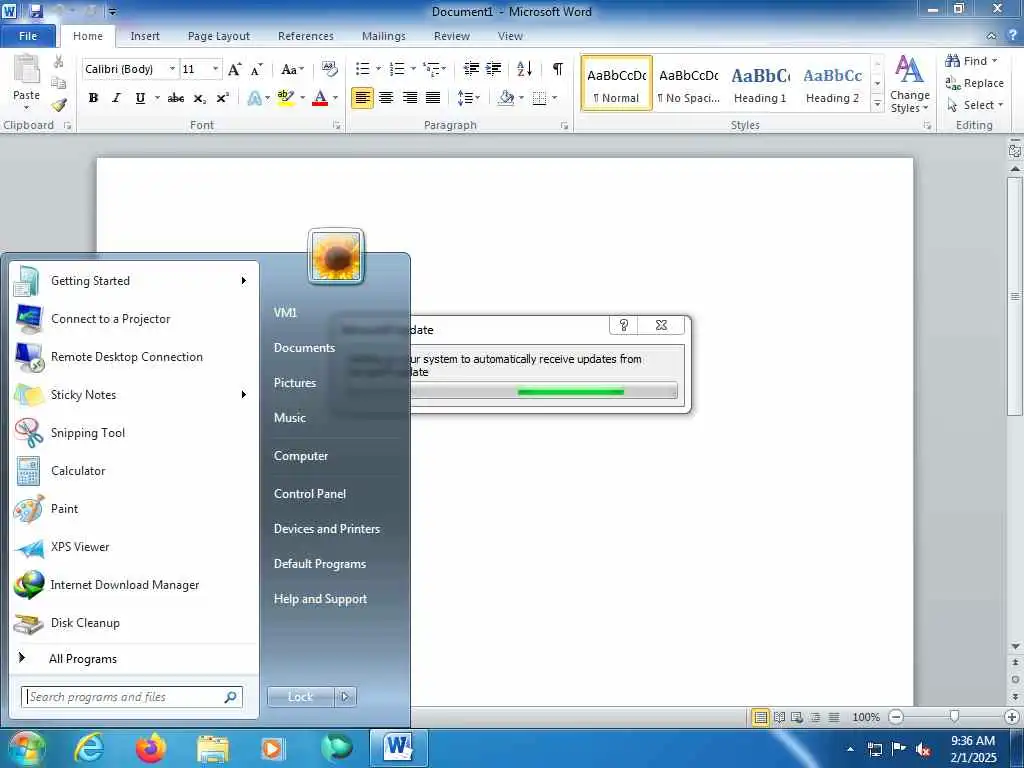Open the File tab
Image resolution: width=1024 pixels, height=768 pixels.
click(x=28, y=36)
